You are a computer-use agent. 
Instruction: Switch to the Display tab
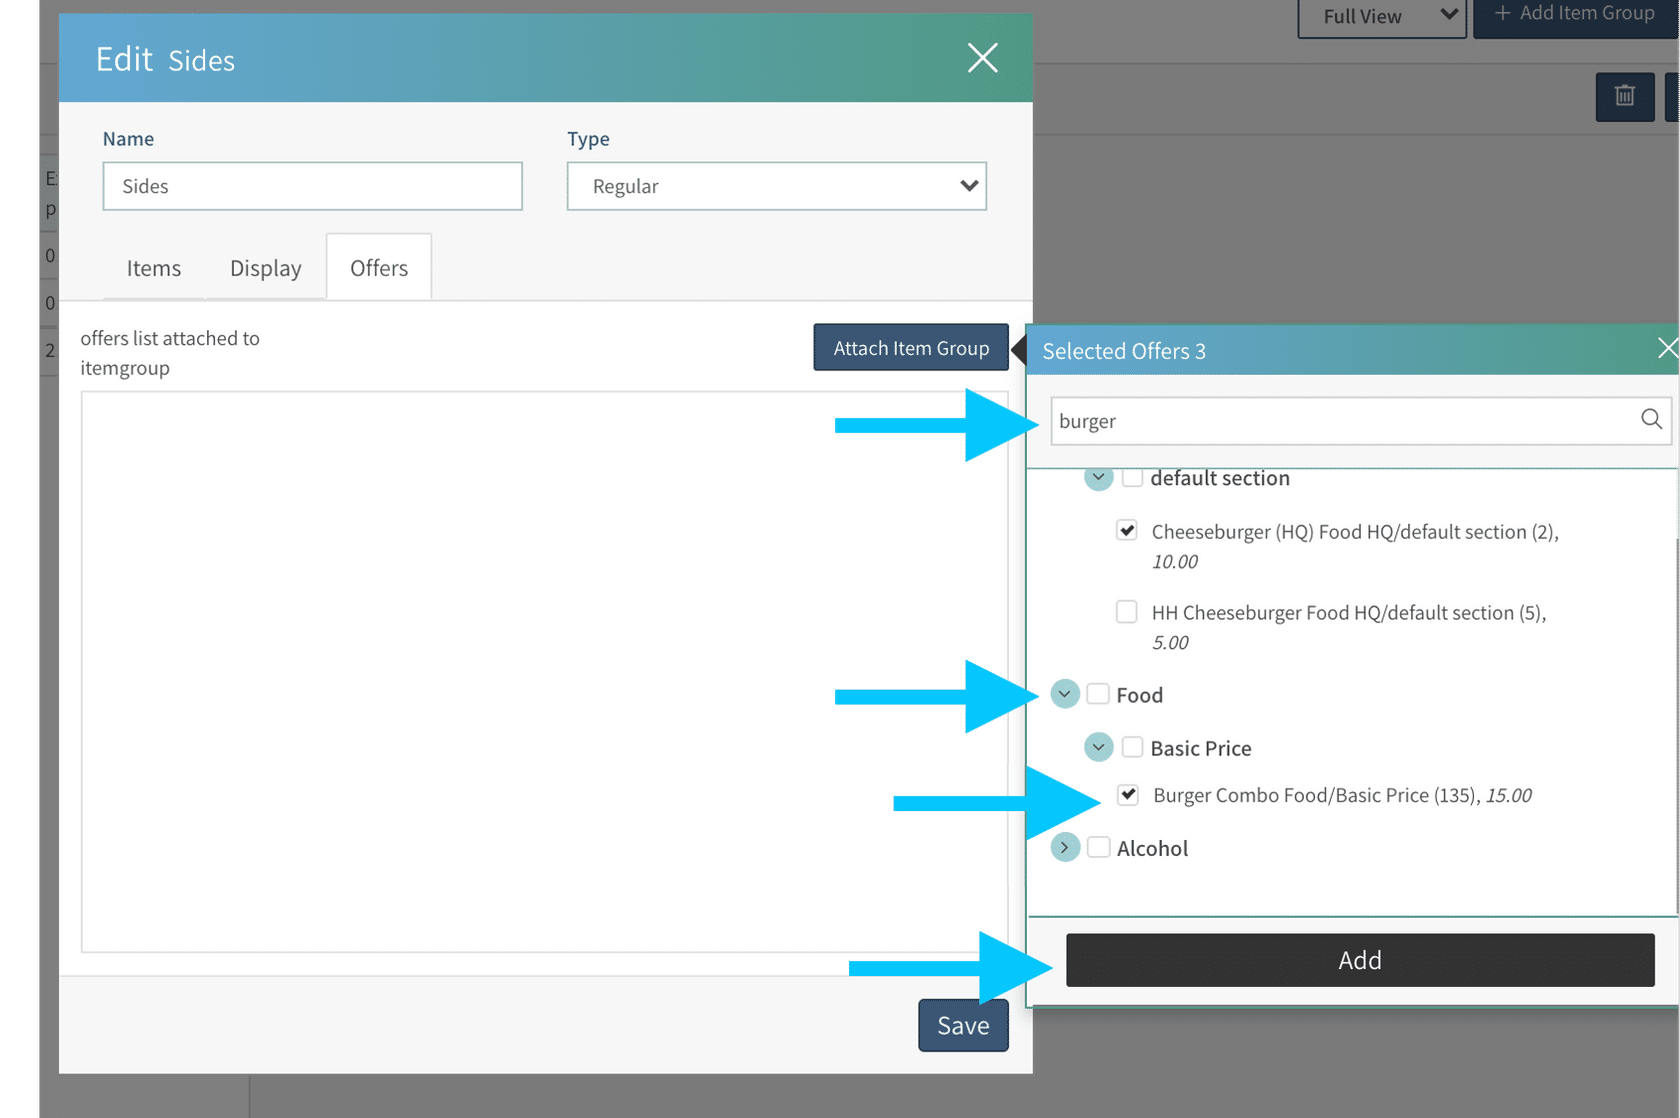click(265, 268)
